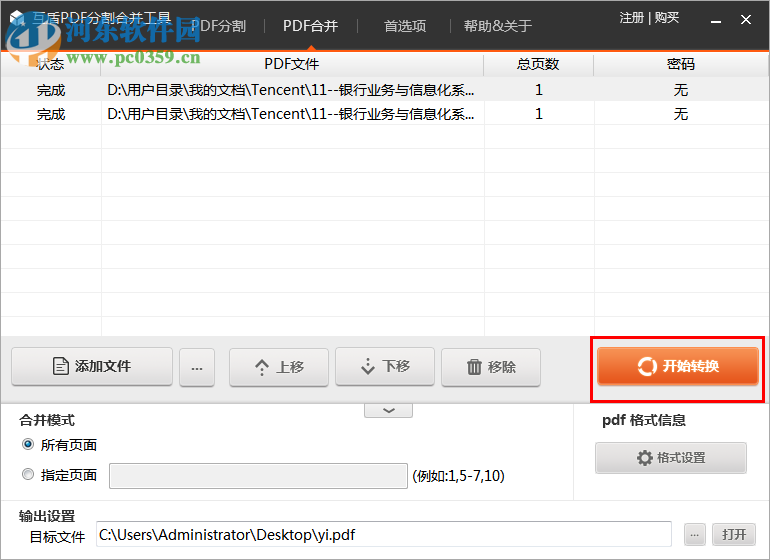Image resolution: width=770 pixels, height=560 pixels.
Task: Start merging with 开始转换 button
Action: click(x=678, y=366)
